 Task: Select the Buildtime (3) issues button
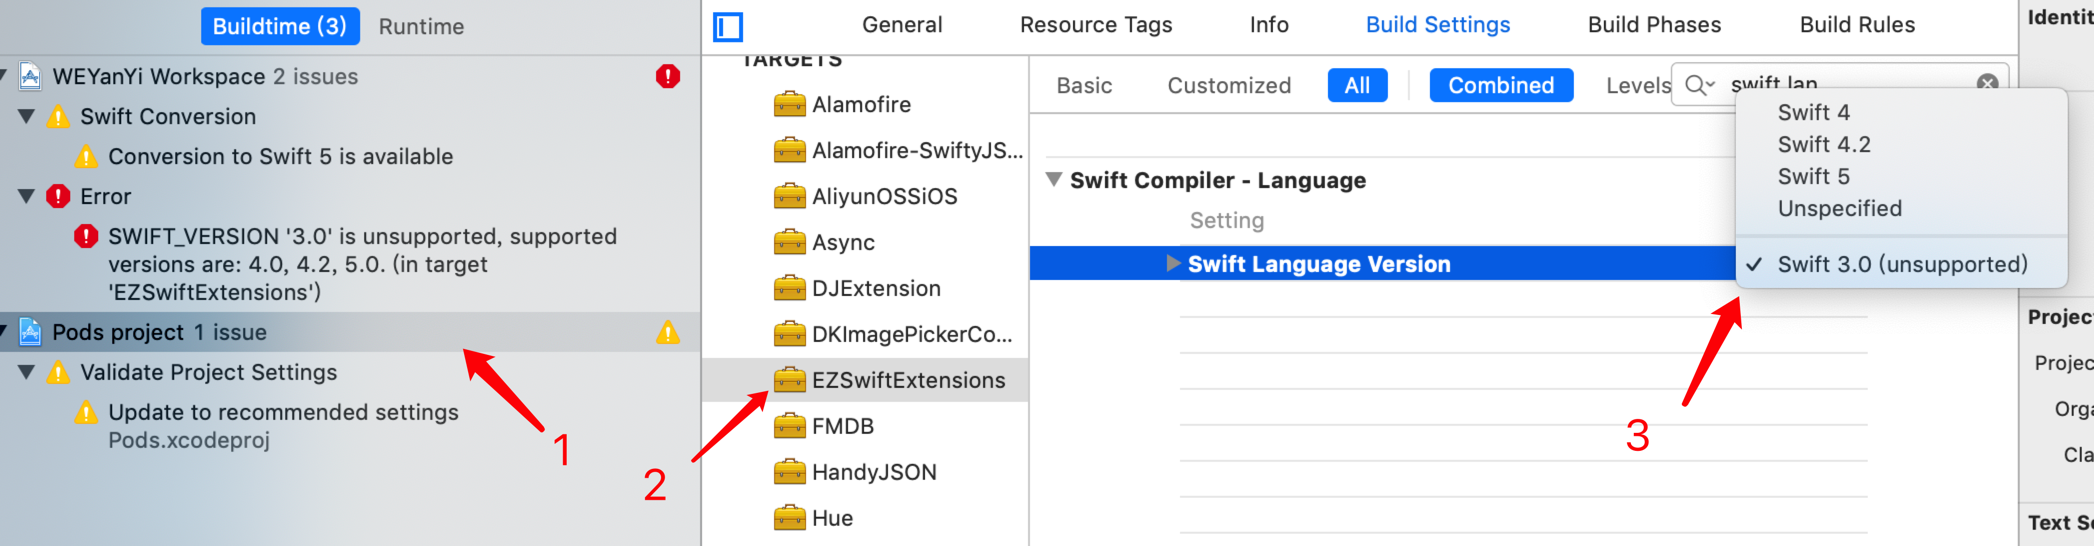pos(280,27)
